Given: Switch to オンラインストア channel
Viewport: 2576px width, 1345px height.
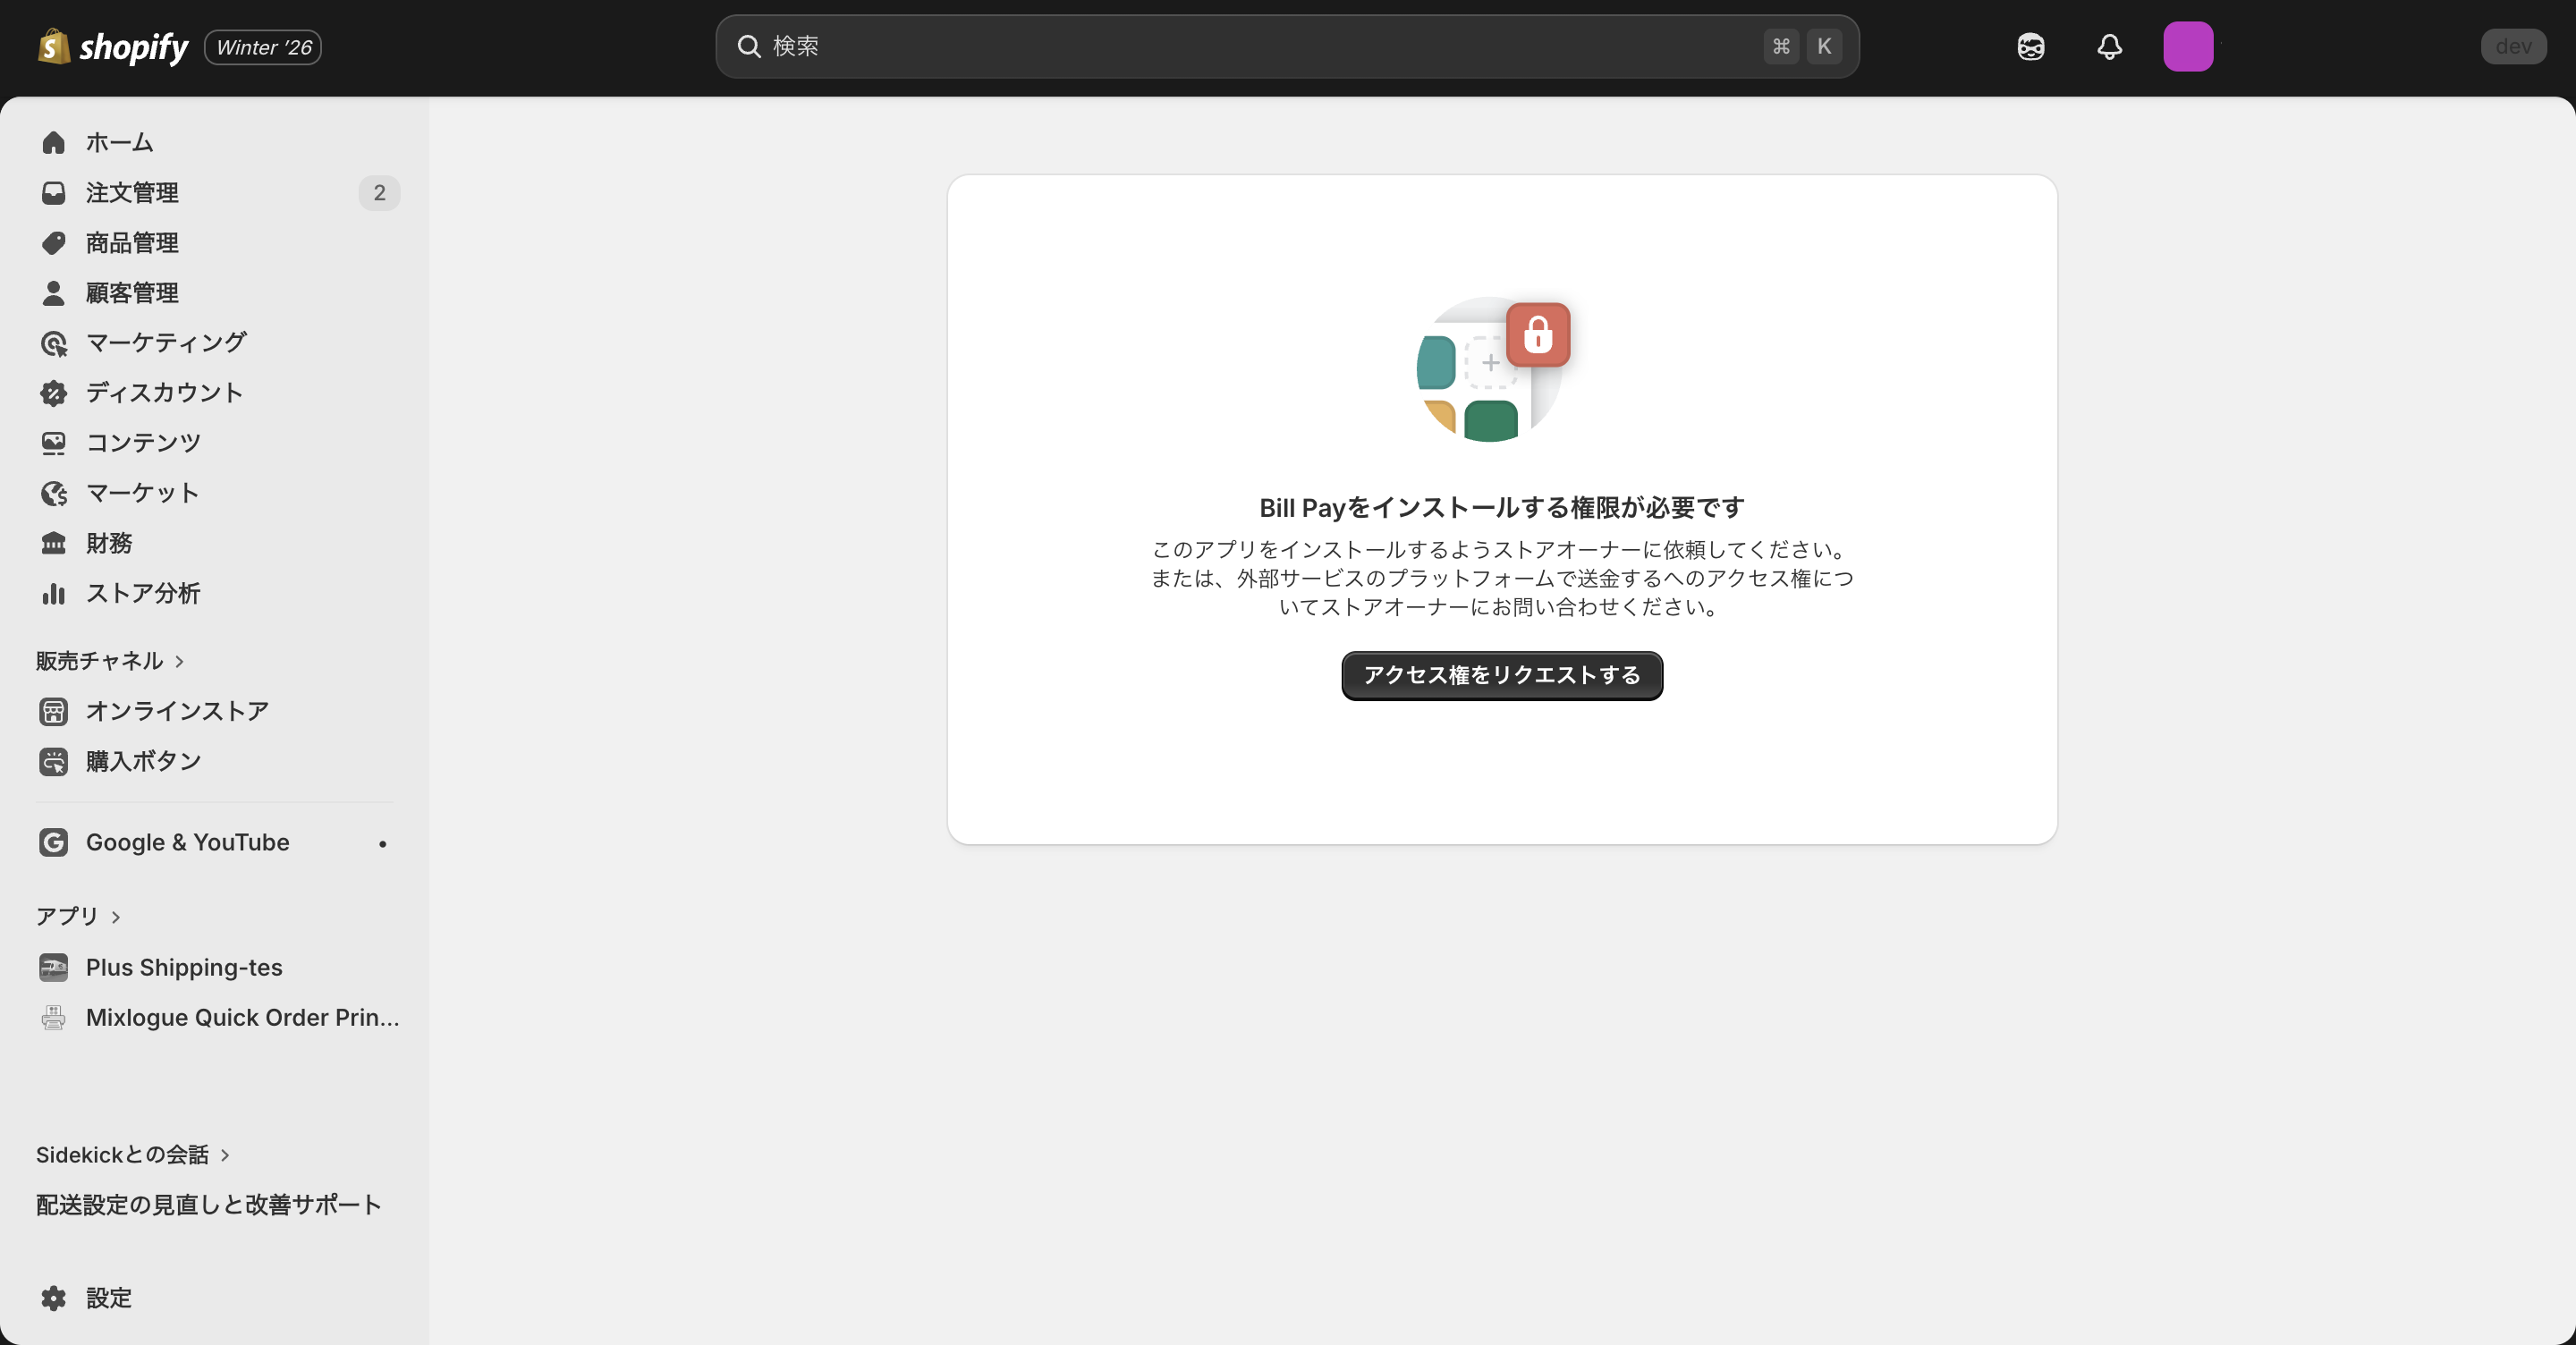Looking at the screenshot, I should tap(176, 711).
